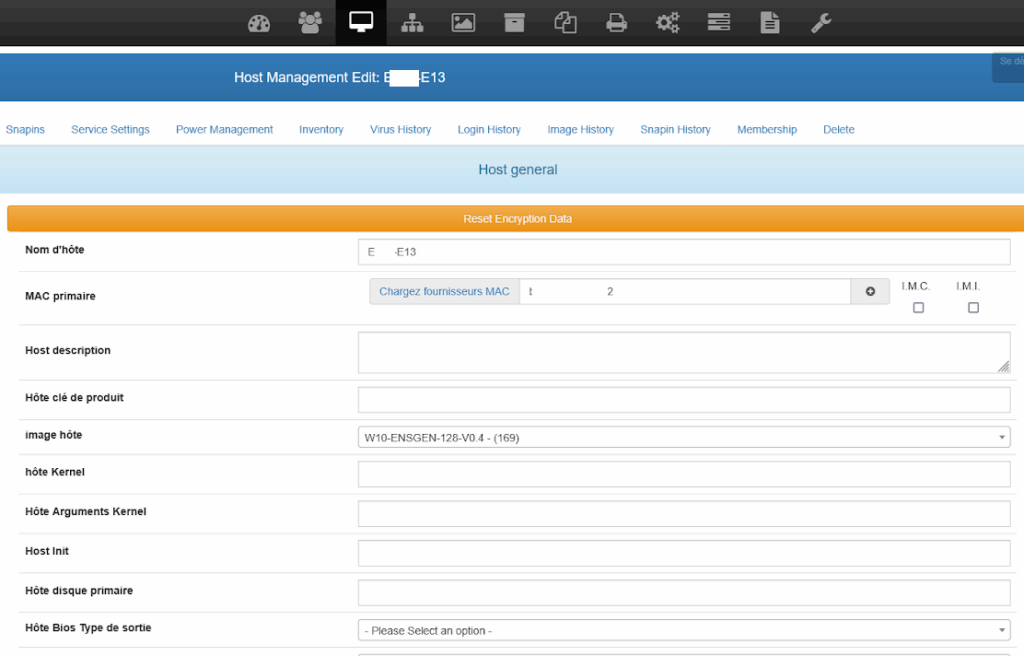
Task: Open Printer management icon
Action: [x=617, y=23]
